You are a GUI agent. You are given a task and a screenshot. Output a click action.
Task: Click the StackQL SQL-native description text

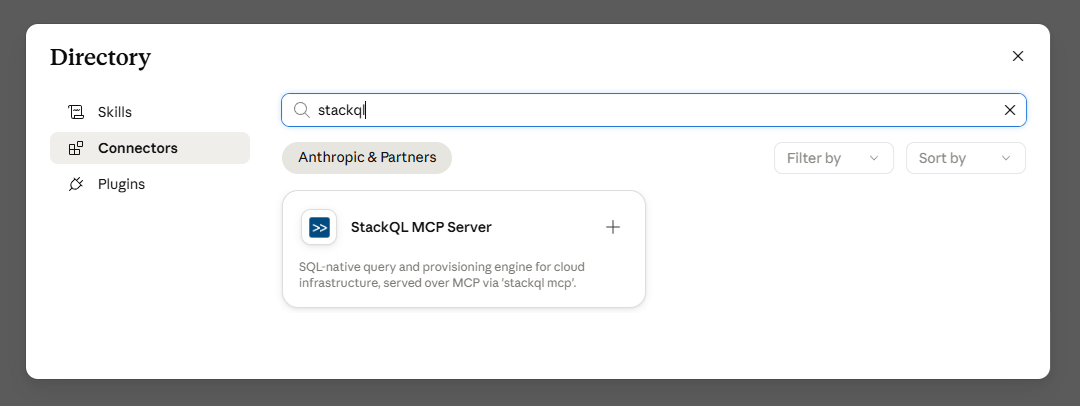point(442,274)
